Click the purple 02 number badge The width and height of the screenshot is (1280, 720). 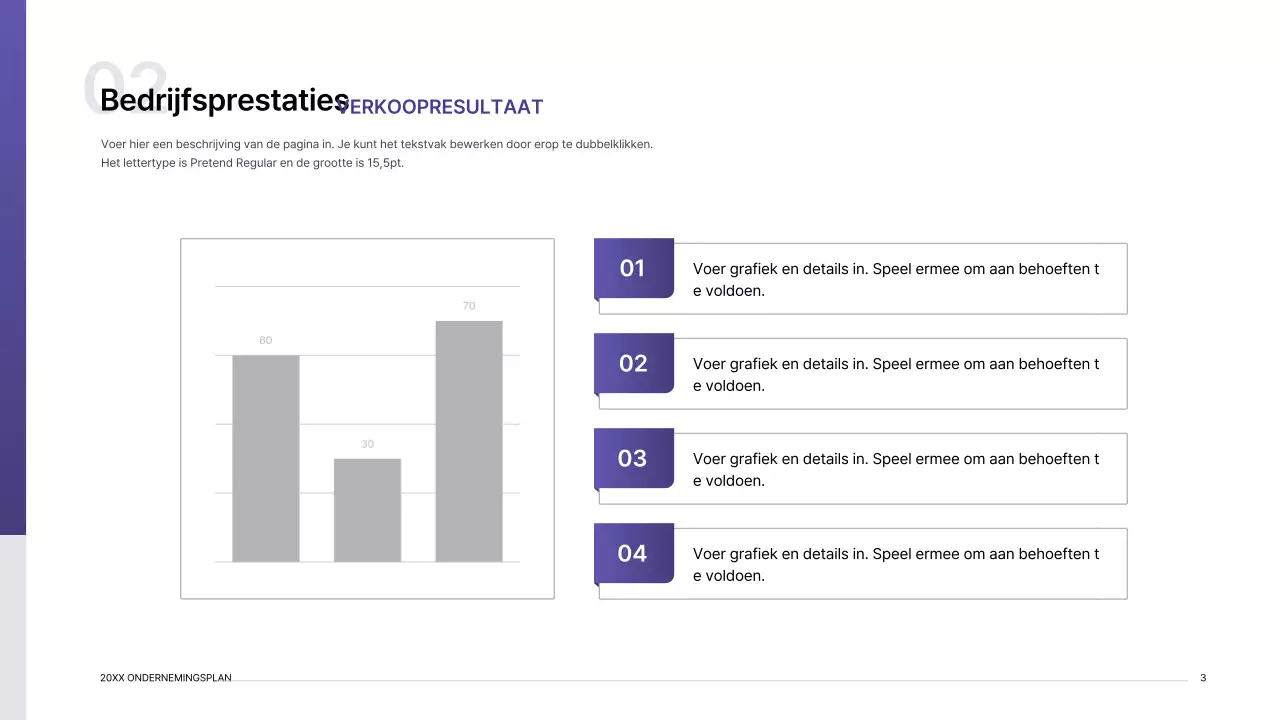tap(633, 363)
